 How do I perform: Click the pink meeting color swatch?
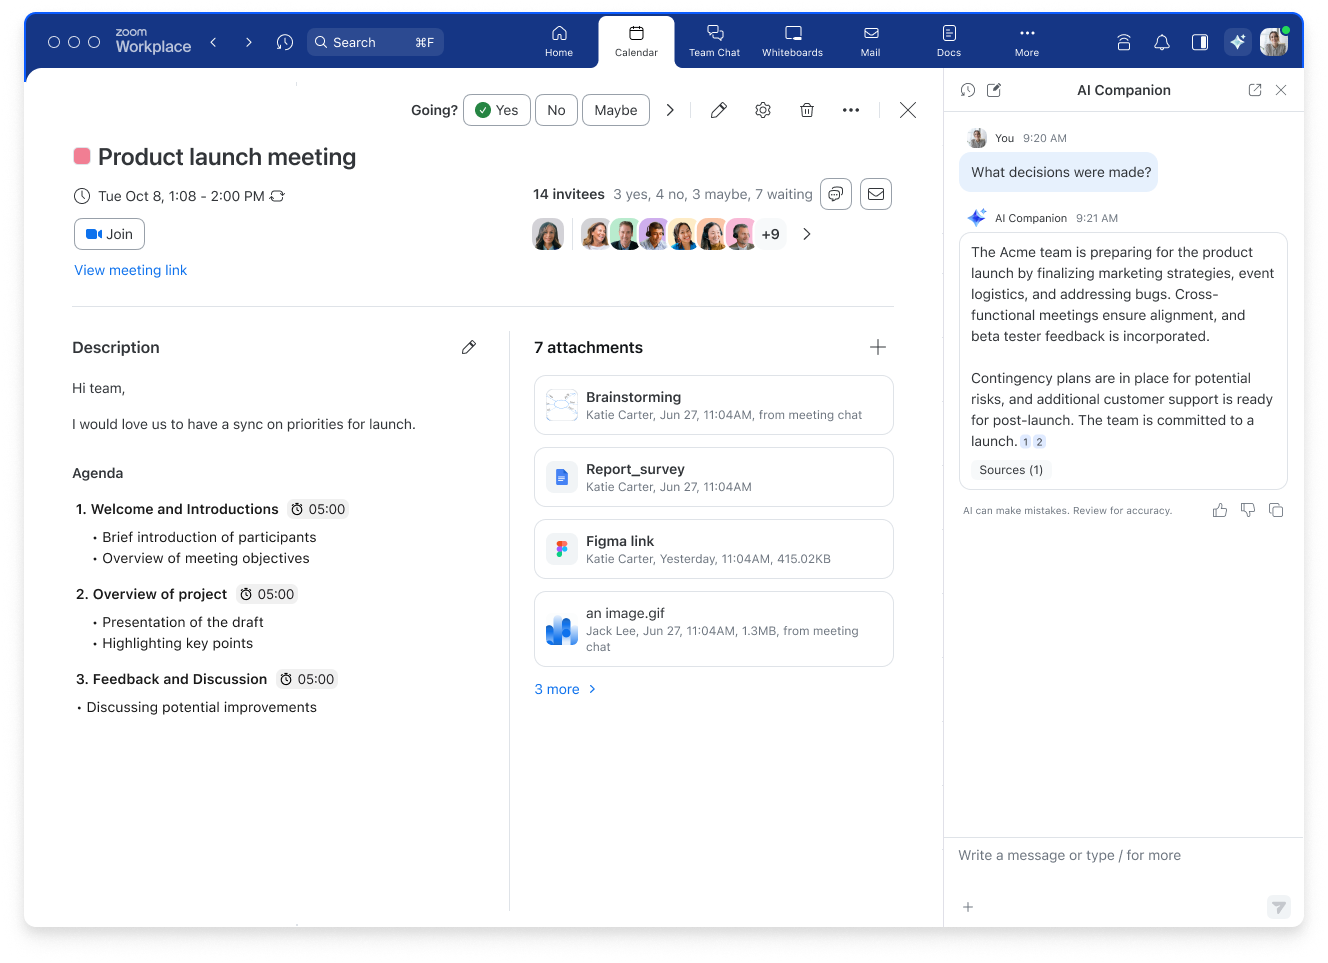pos(82,156)
